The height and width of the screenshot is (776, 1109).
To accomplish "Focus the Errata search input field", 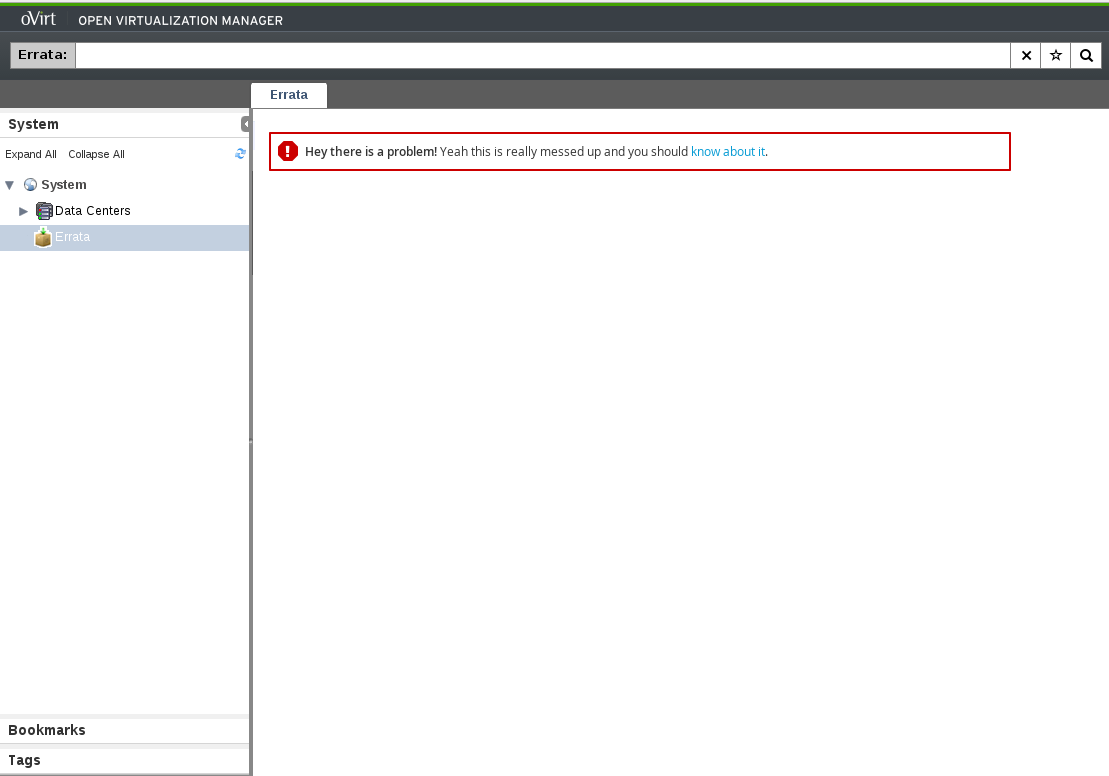I will pyautogui.click(x=542, y=56).
